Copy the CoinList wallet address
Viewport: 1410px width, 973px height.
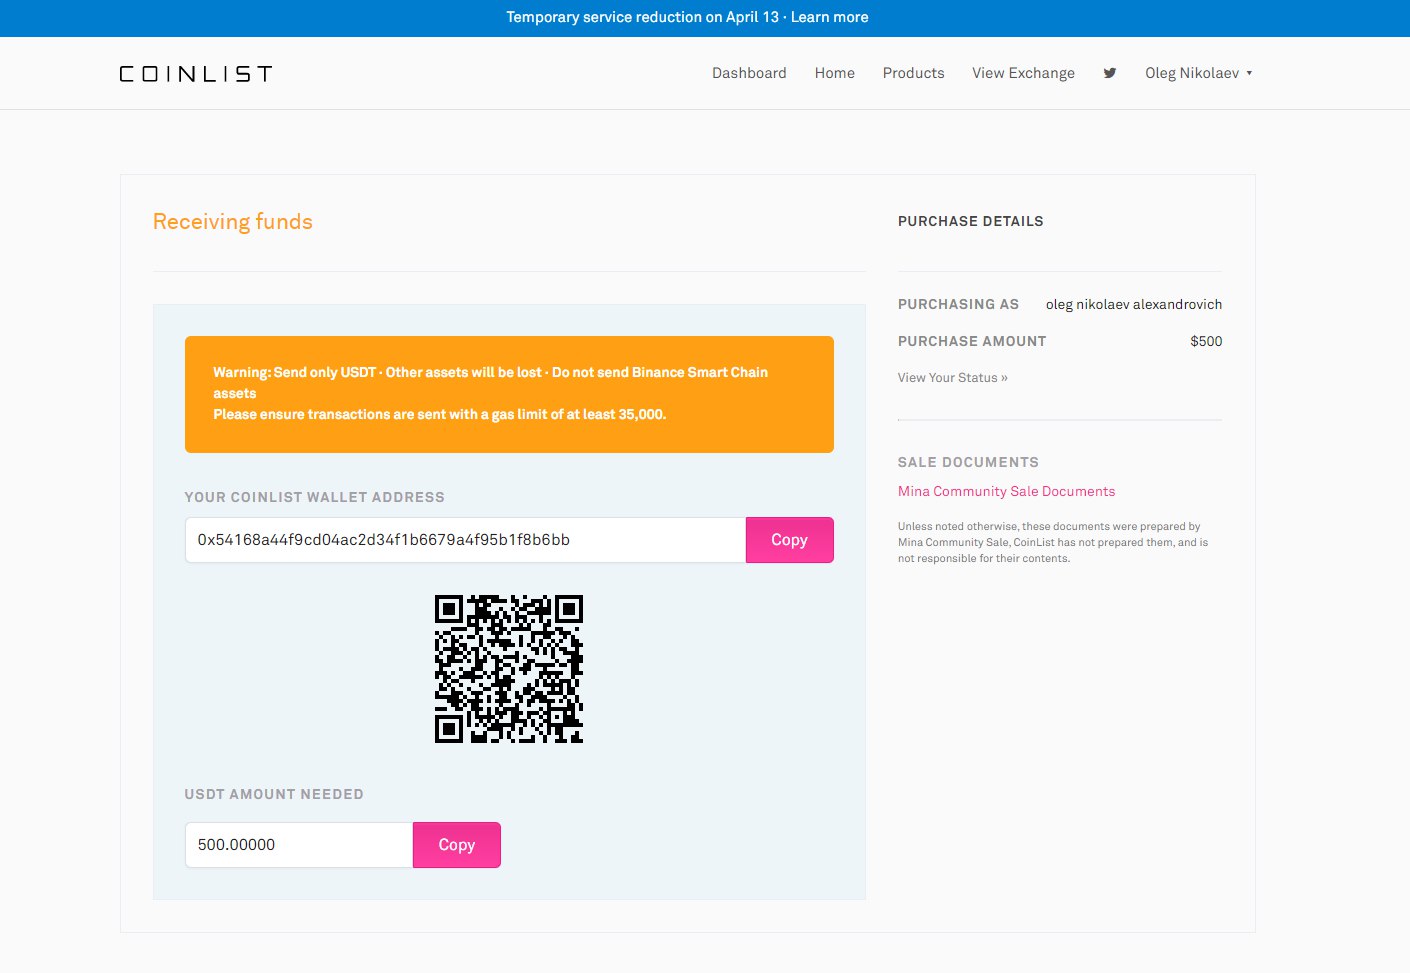[789, 540]
